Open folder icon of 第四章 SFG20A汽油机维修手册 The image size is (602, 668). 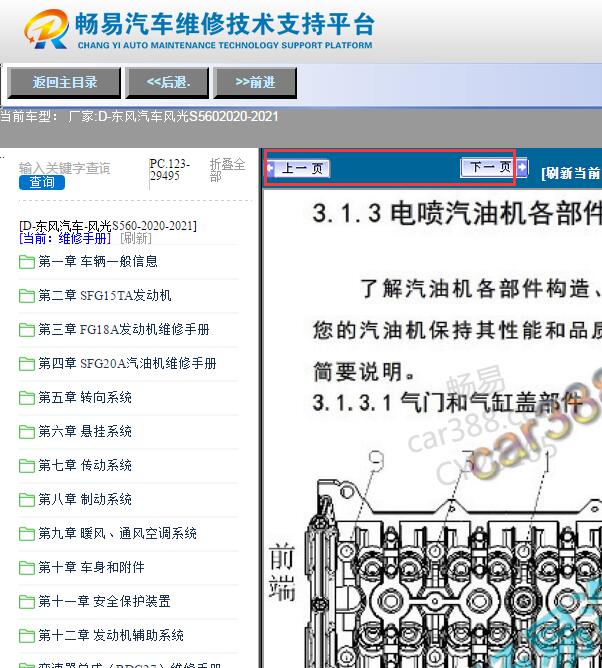click(26, 364)
